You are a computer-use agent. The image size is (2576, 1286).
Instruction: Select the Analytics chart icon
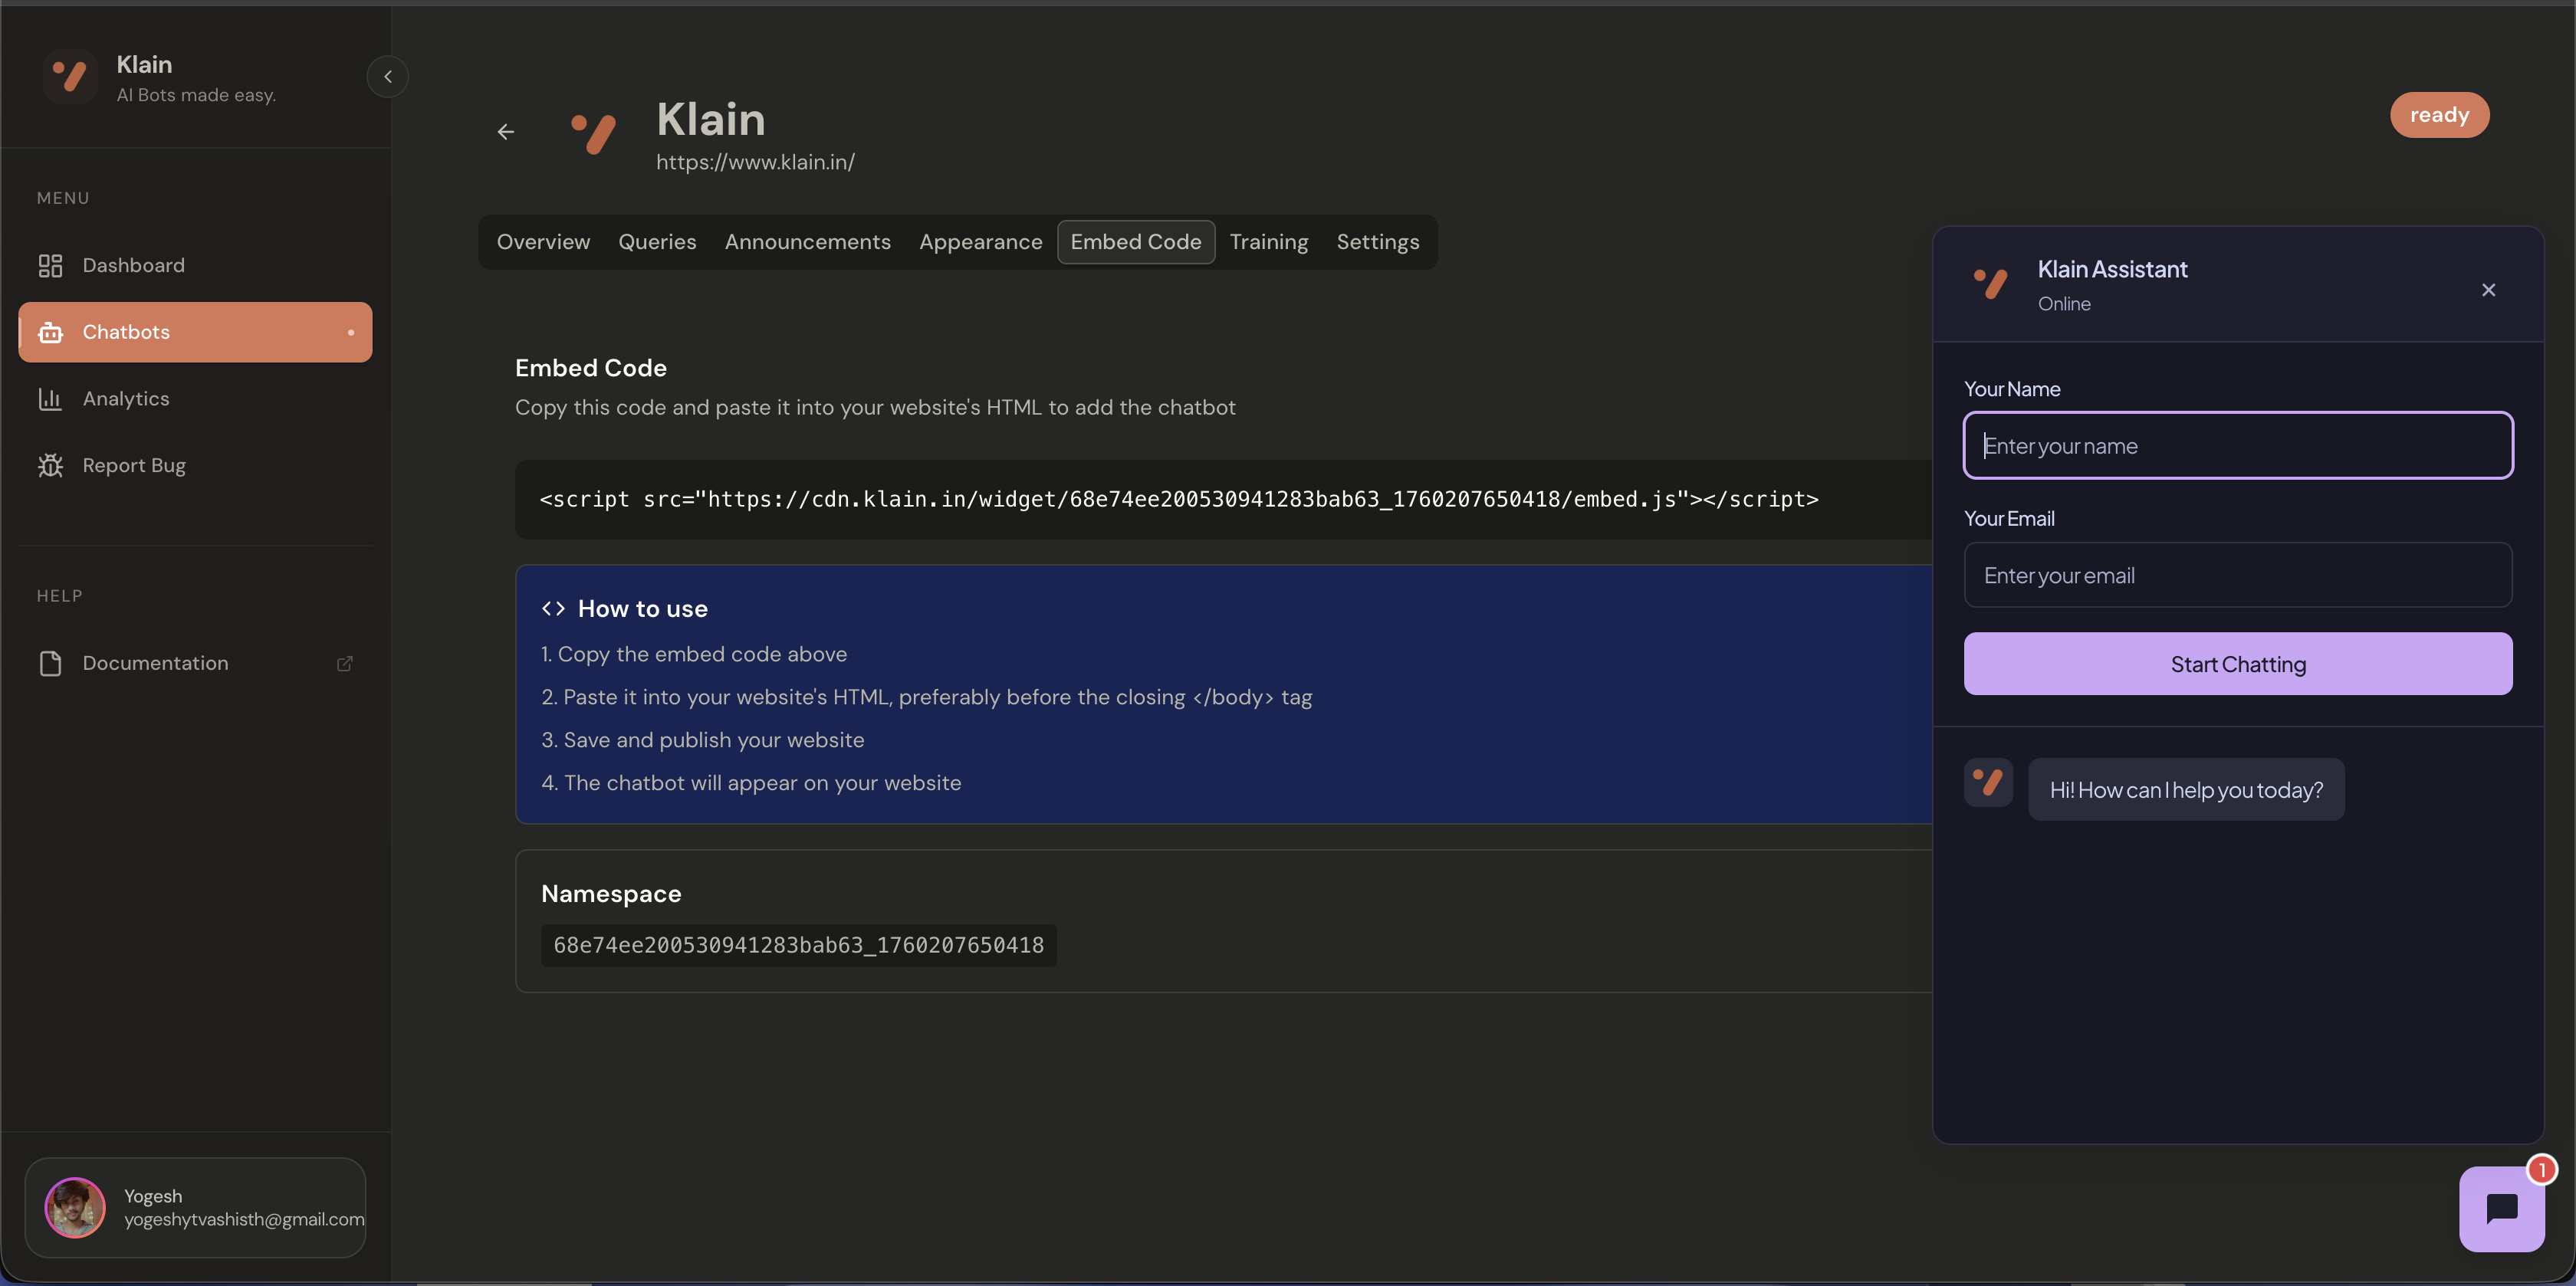pyautogui.click(x=50, y=398)
